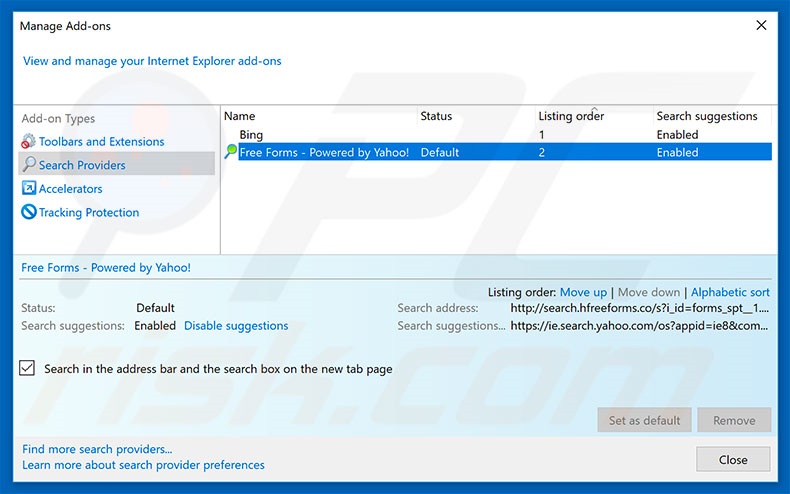Open Toolbars and Extensions add-on type
This screenshot has width=790, height=494.
click(101, 142)
